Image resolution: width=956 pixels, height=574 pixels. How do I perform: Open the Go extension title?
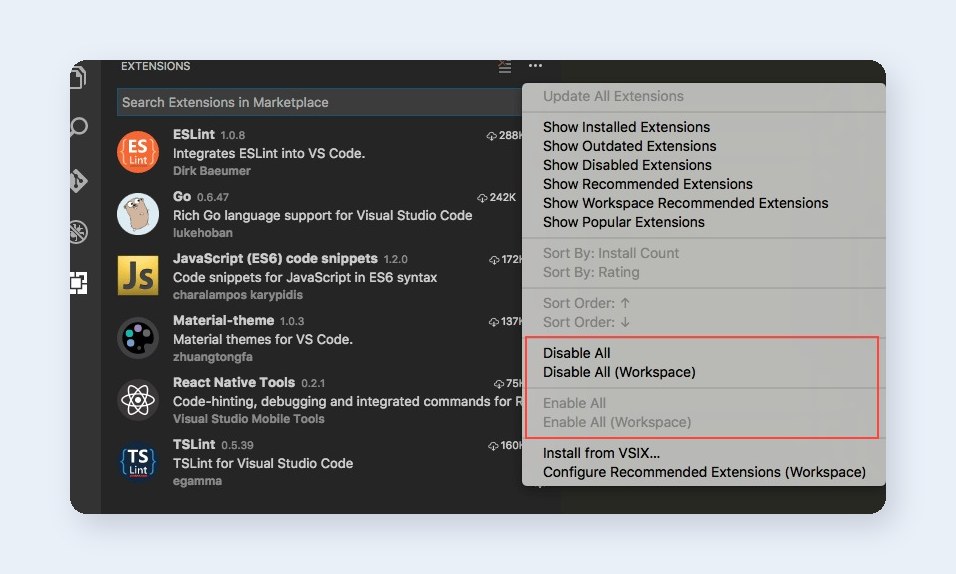coord(182,196)
